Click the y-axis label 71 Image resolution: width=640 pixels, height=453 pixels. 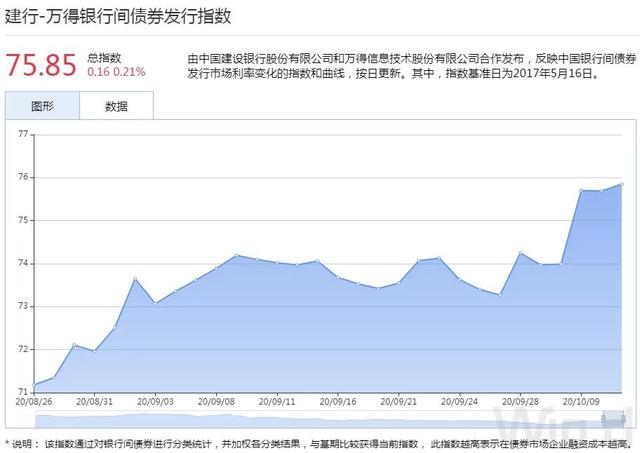coord(23,392)
